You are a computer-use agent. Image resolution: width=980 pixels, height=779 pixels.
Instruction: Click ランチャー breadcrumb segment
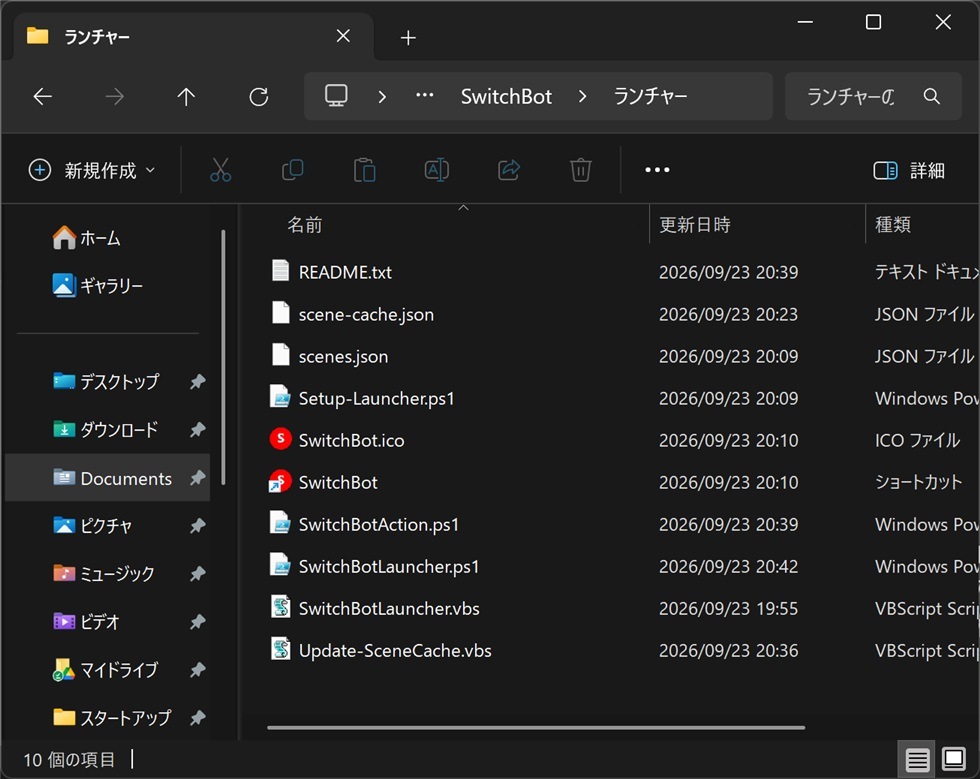650,96
